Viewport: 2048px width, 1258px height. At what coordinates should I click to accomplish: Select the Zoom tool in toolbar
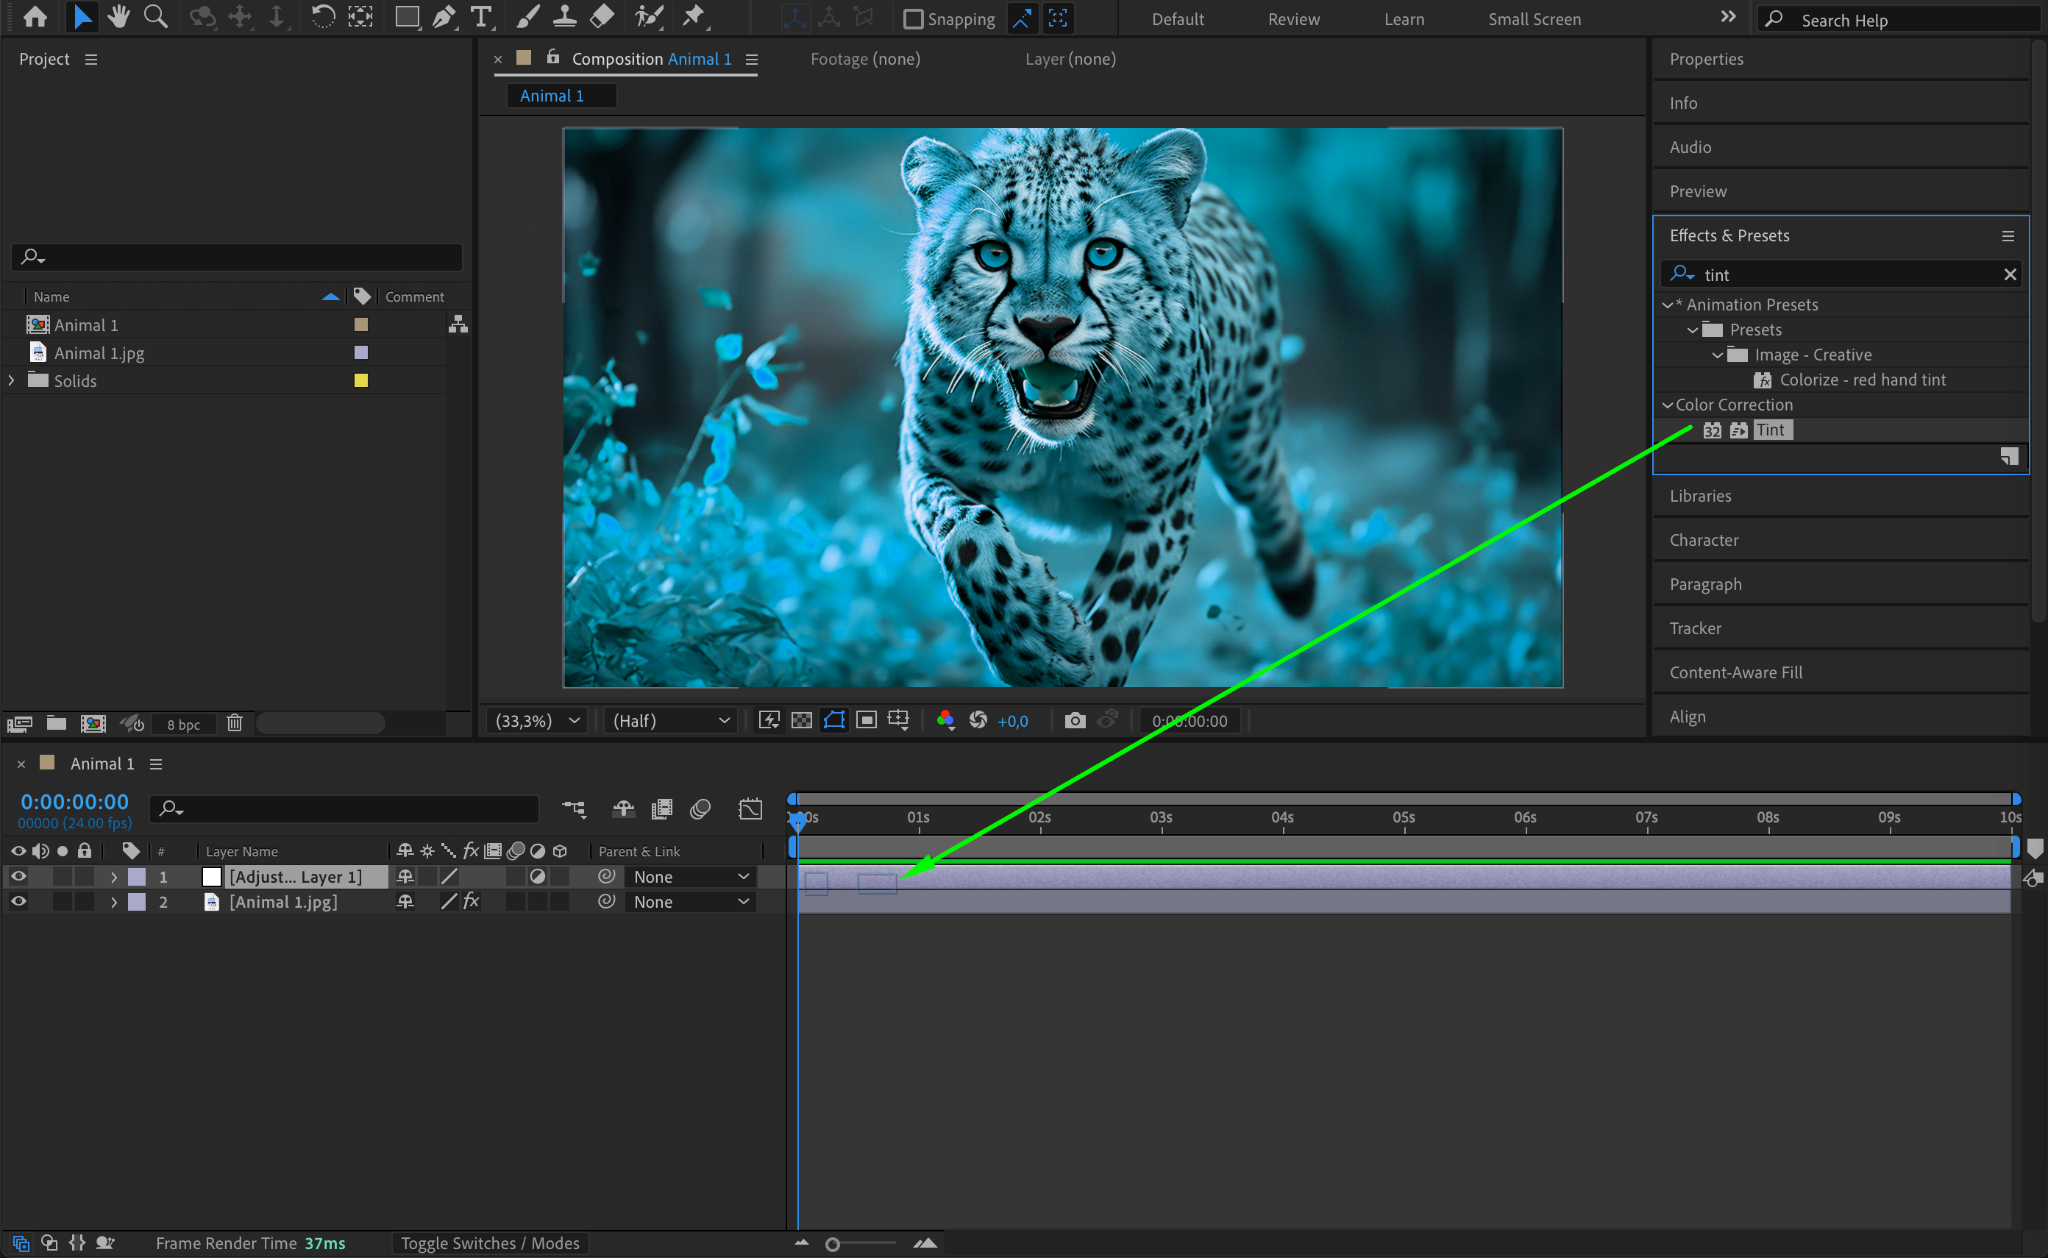pyautogui.click(x=155, y=17)
